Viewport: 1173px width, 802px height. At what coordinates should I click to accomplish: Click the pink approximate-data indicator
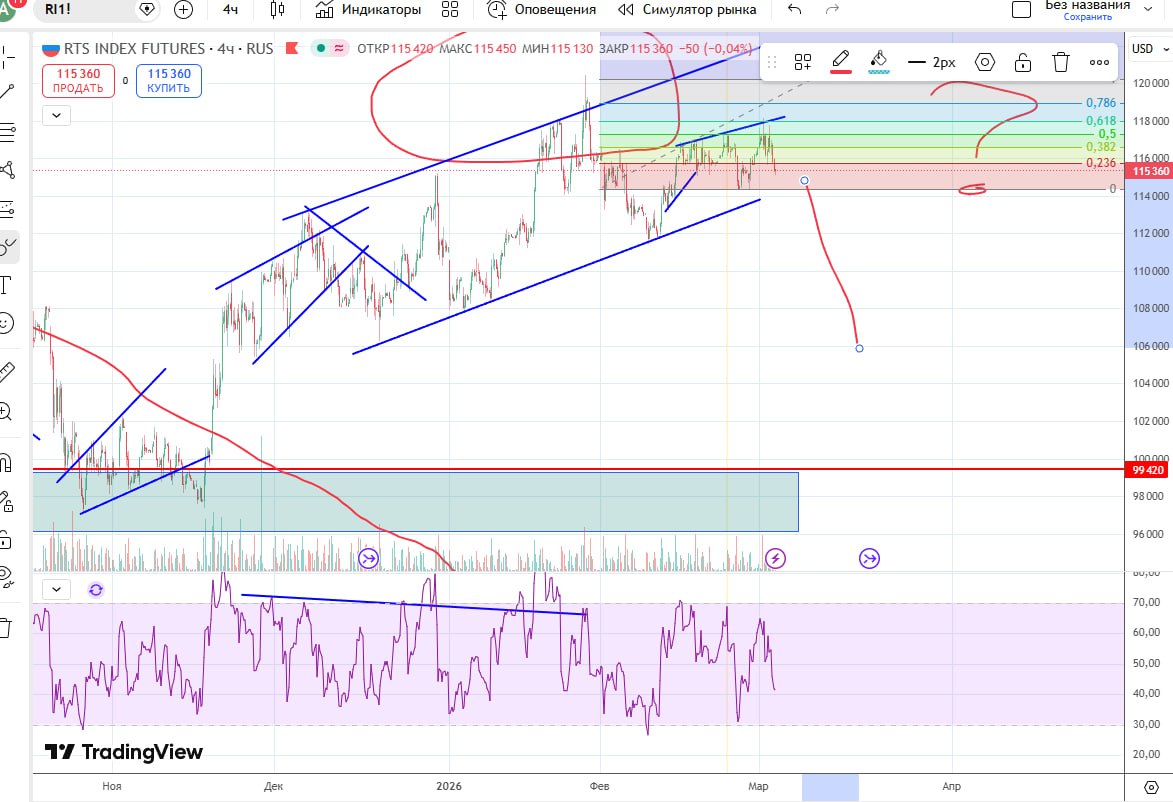(x=339, y=49)
